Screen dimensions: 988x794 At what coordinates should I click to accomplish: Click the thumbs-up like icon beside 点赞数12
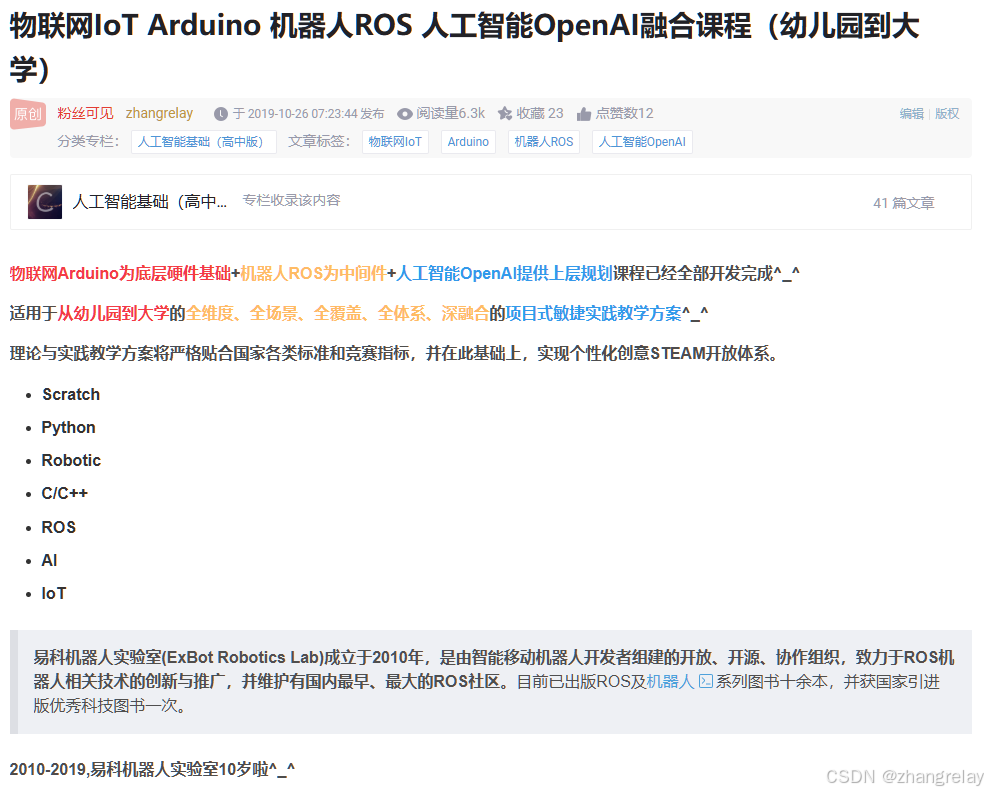coord(584,114)
